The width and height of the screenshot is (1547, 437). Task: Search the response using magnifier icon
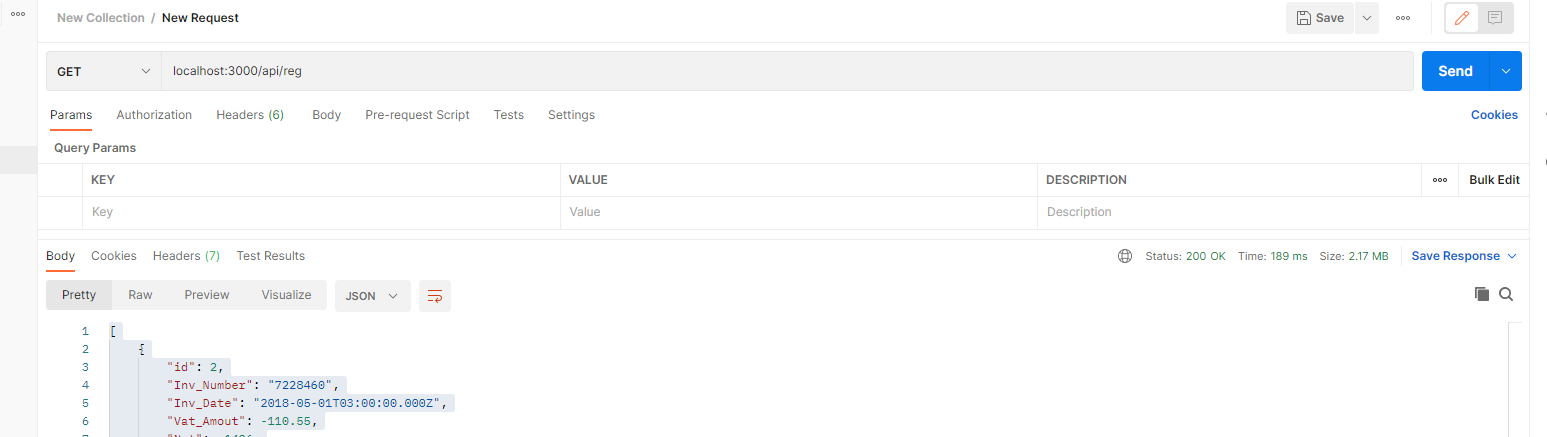tap(1506, 294)
